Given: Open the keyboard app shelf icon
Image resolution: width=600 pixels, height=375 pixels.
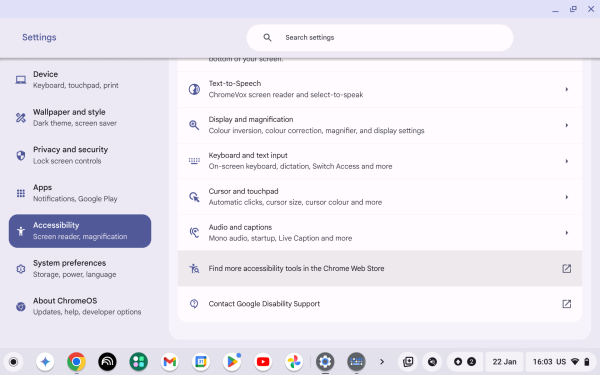Looking at the screenshot, I should (x=356, y=362).
